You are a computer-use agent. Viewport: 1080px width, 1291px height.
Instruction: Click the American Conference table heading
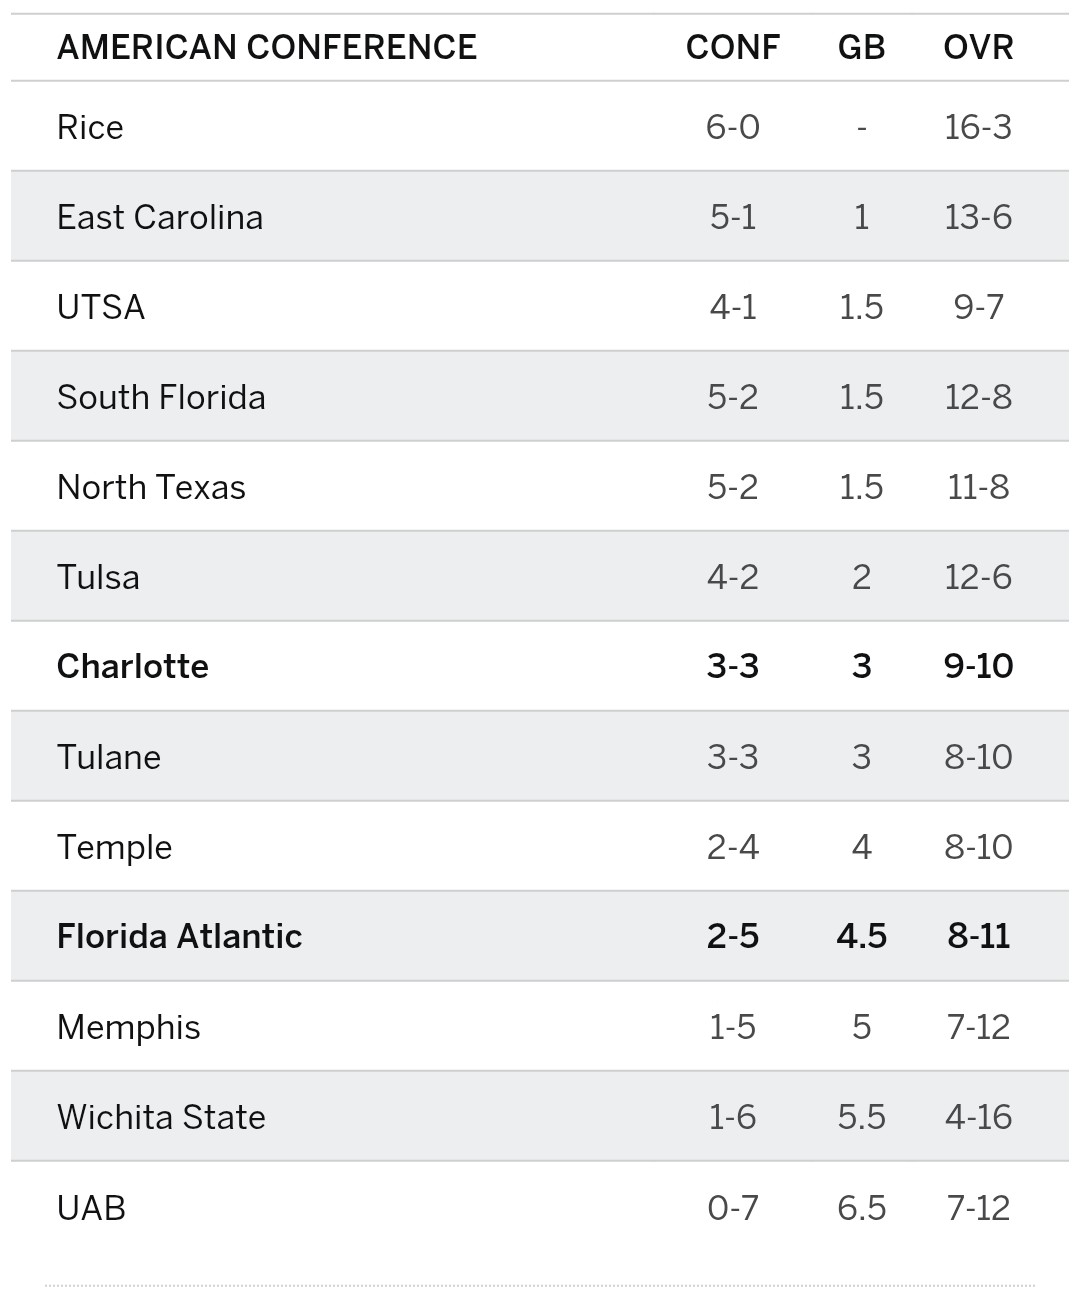tap(267, 47)
